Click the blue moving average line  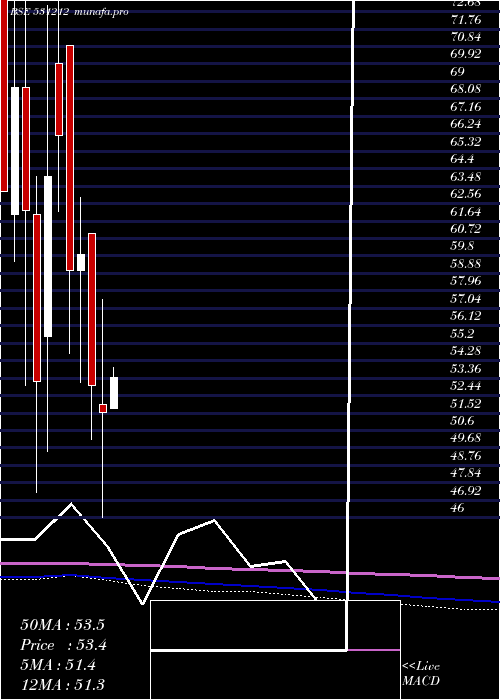pyautogui.click(x=250, y=586)
